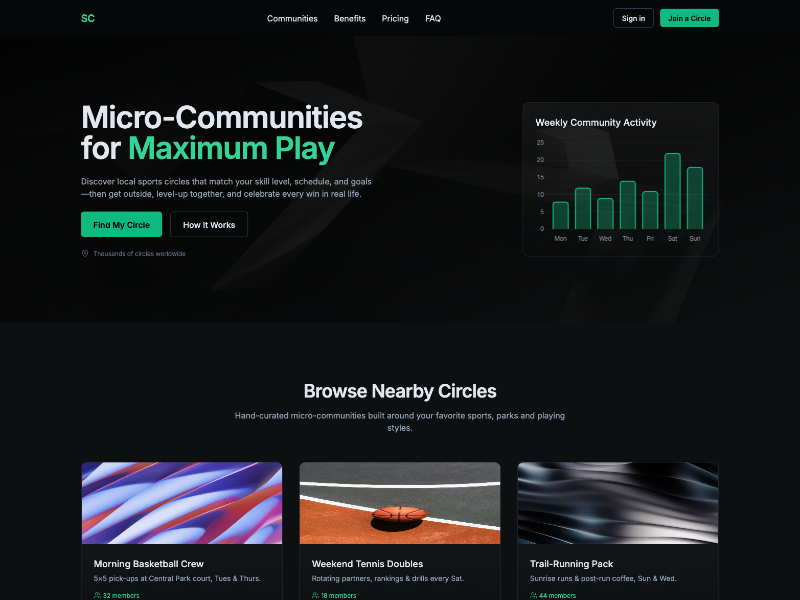Click the '44 members' text
The height and width of the screenshot is (600, 800).
(557, 595)
